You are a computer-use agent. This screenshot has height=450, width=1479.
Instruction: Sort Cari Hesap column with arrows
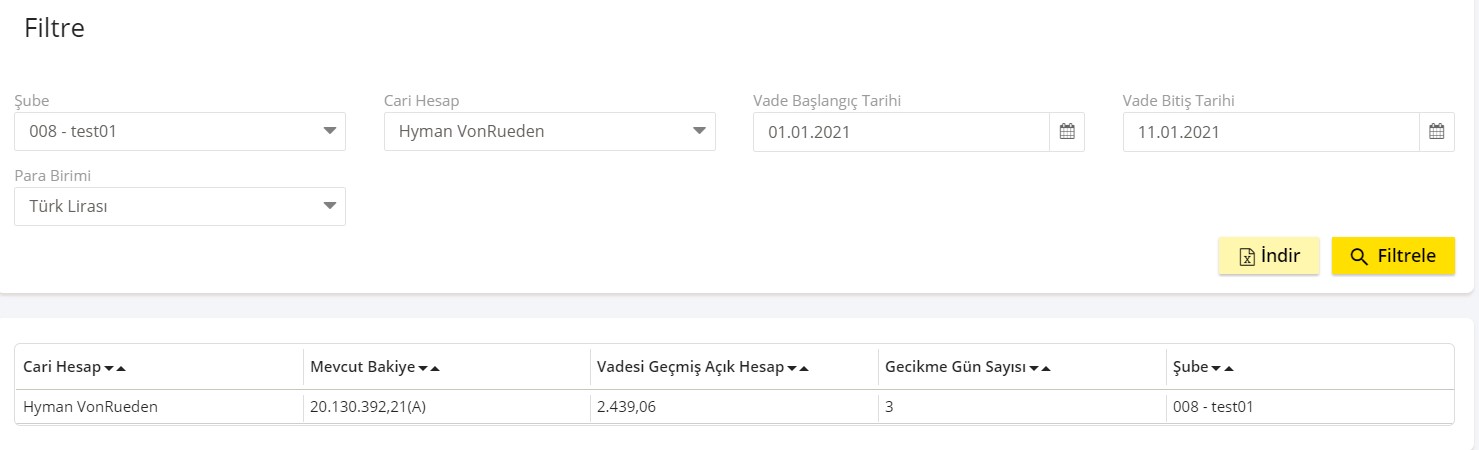click(x=115, y=368)
